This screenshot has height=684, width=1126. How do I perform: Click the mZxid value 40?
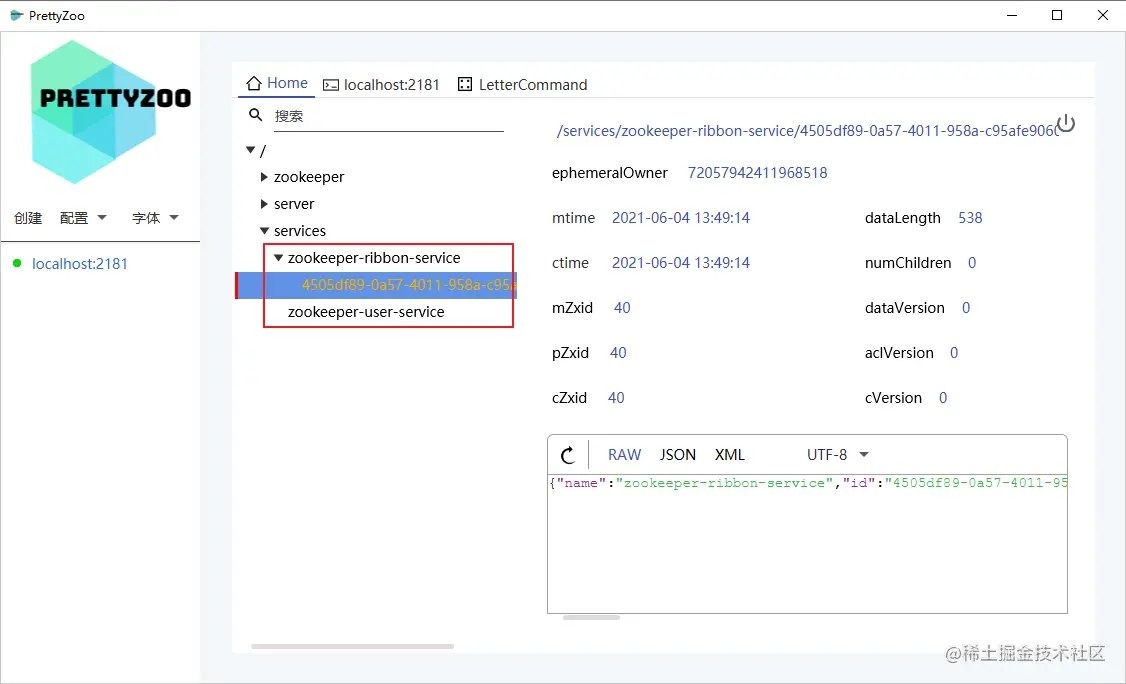[x=622, y=308]
